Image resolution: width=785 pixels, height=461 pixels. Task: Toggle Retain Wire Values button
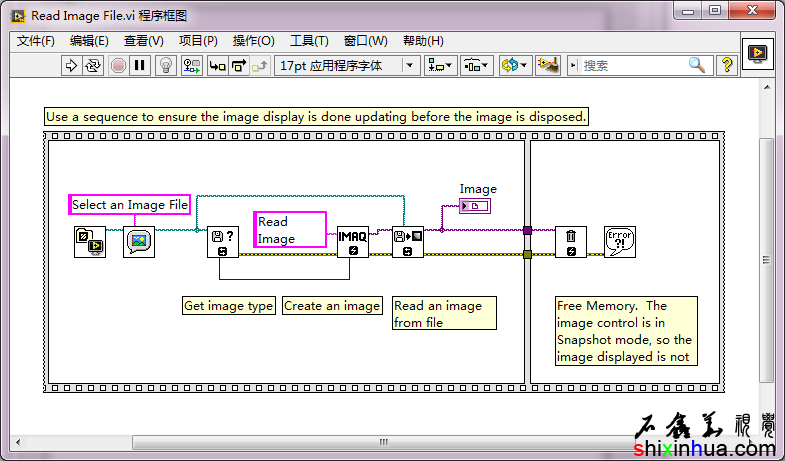[191, 65]
